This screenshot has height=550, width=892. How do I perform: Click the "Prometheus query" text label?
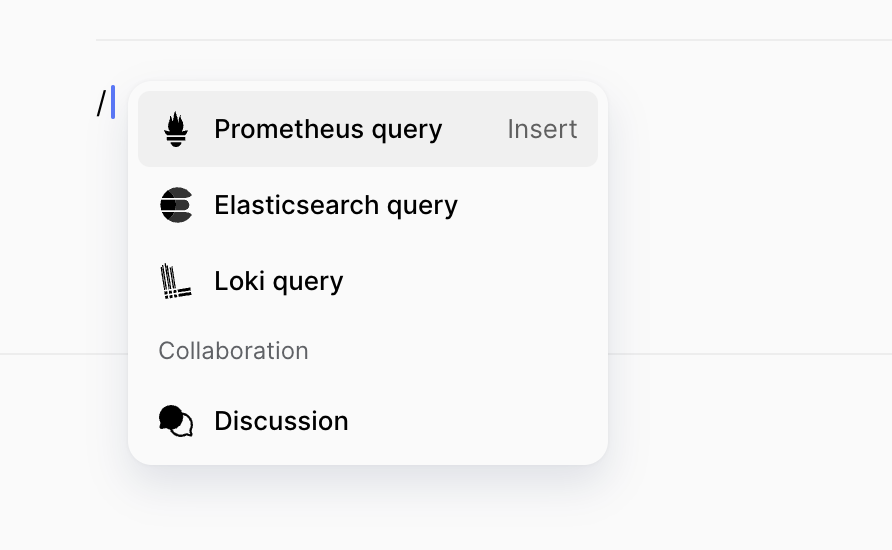[x=328, y=129]
